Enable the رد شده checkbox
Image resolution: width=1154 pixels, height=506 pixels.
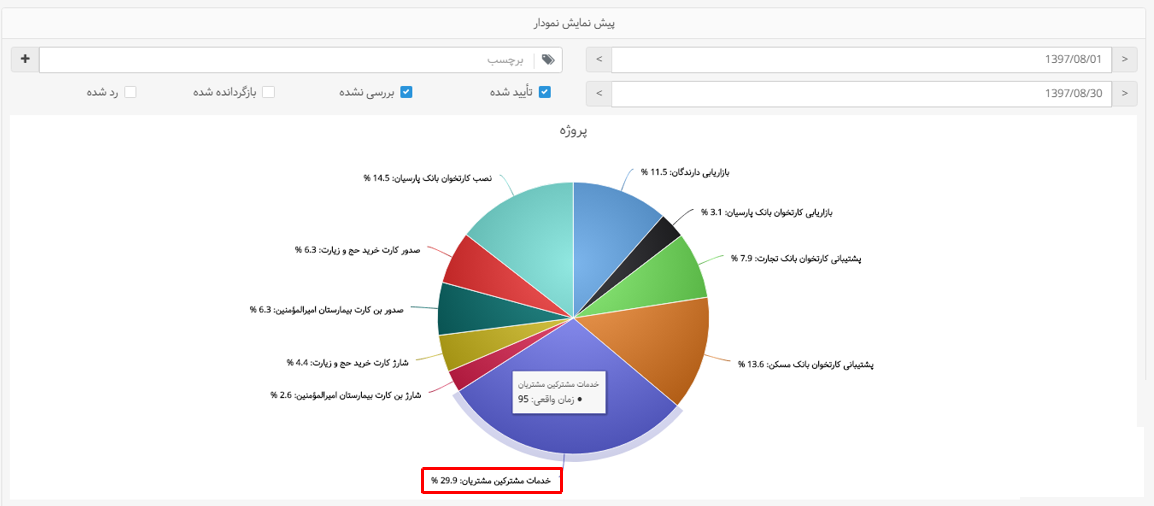point(130,92)
